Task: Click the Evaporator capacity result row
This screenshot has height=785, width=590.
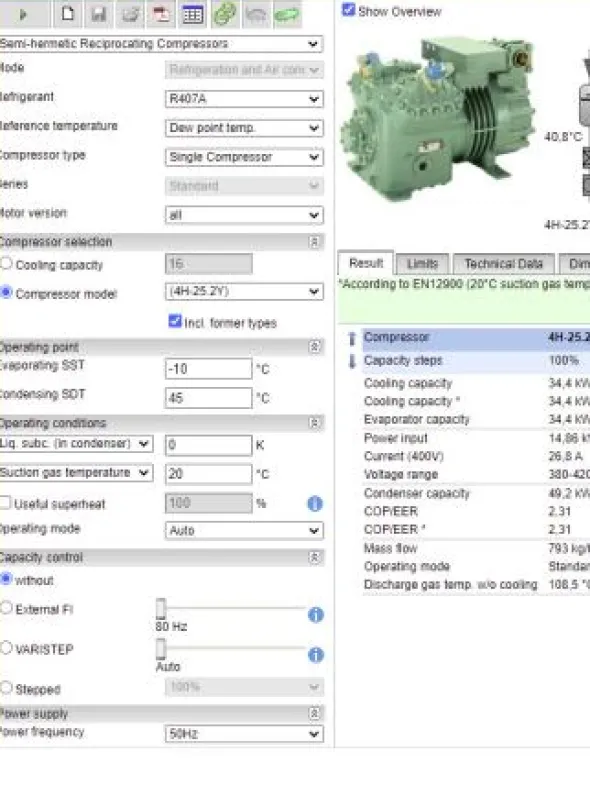Action: 476,420
